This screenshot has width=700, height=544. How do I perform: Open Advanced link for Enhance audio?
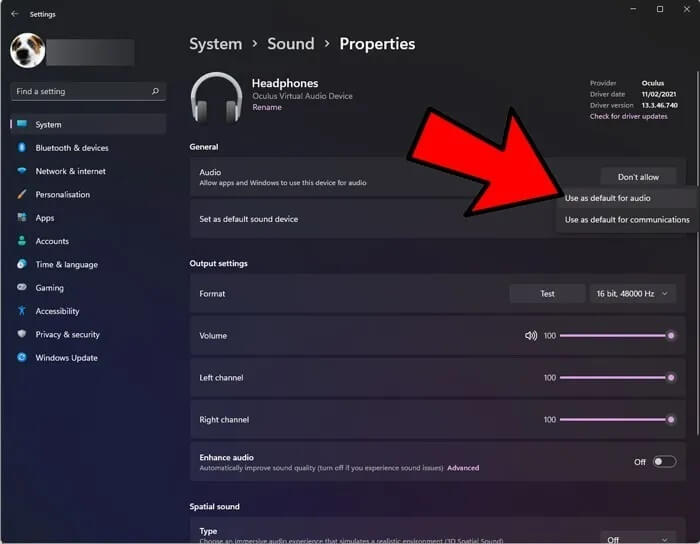pos(463,468)
